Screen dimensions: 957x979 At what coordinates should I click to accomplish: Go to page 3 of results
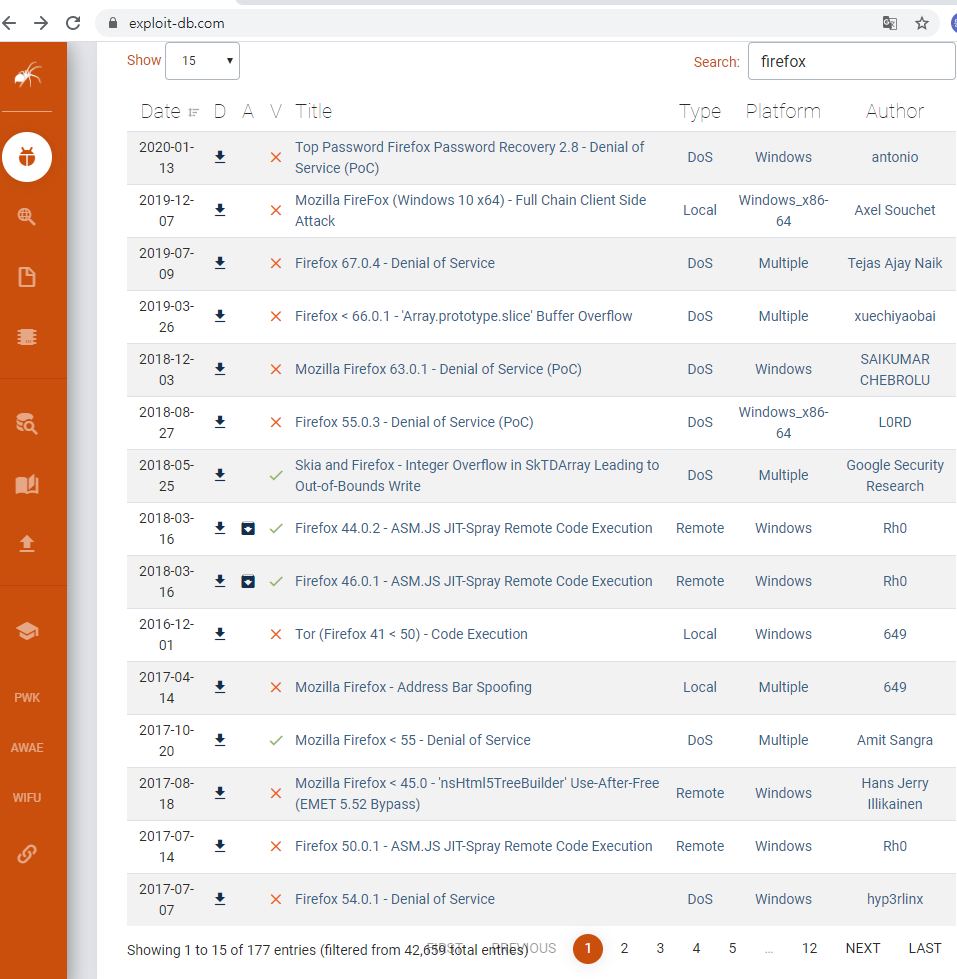[x=660, y=948]
